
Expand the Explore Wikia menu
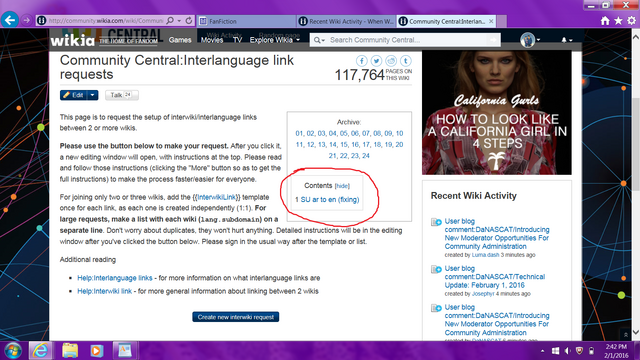coord(275,40)
